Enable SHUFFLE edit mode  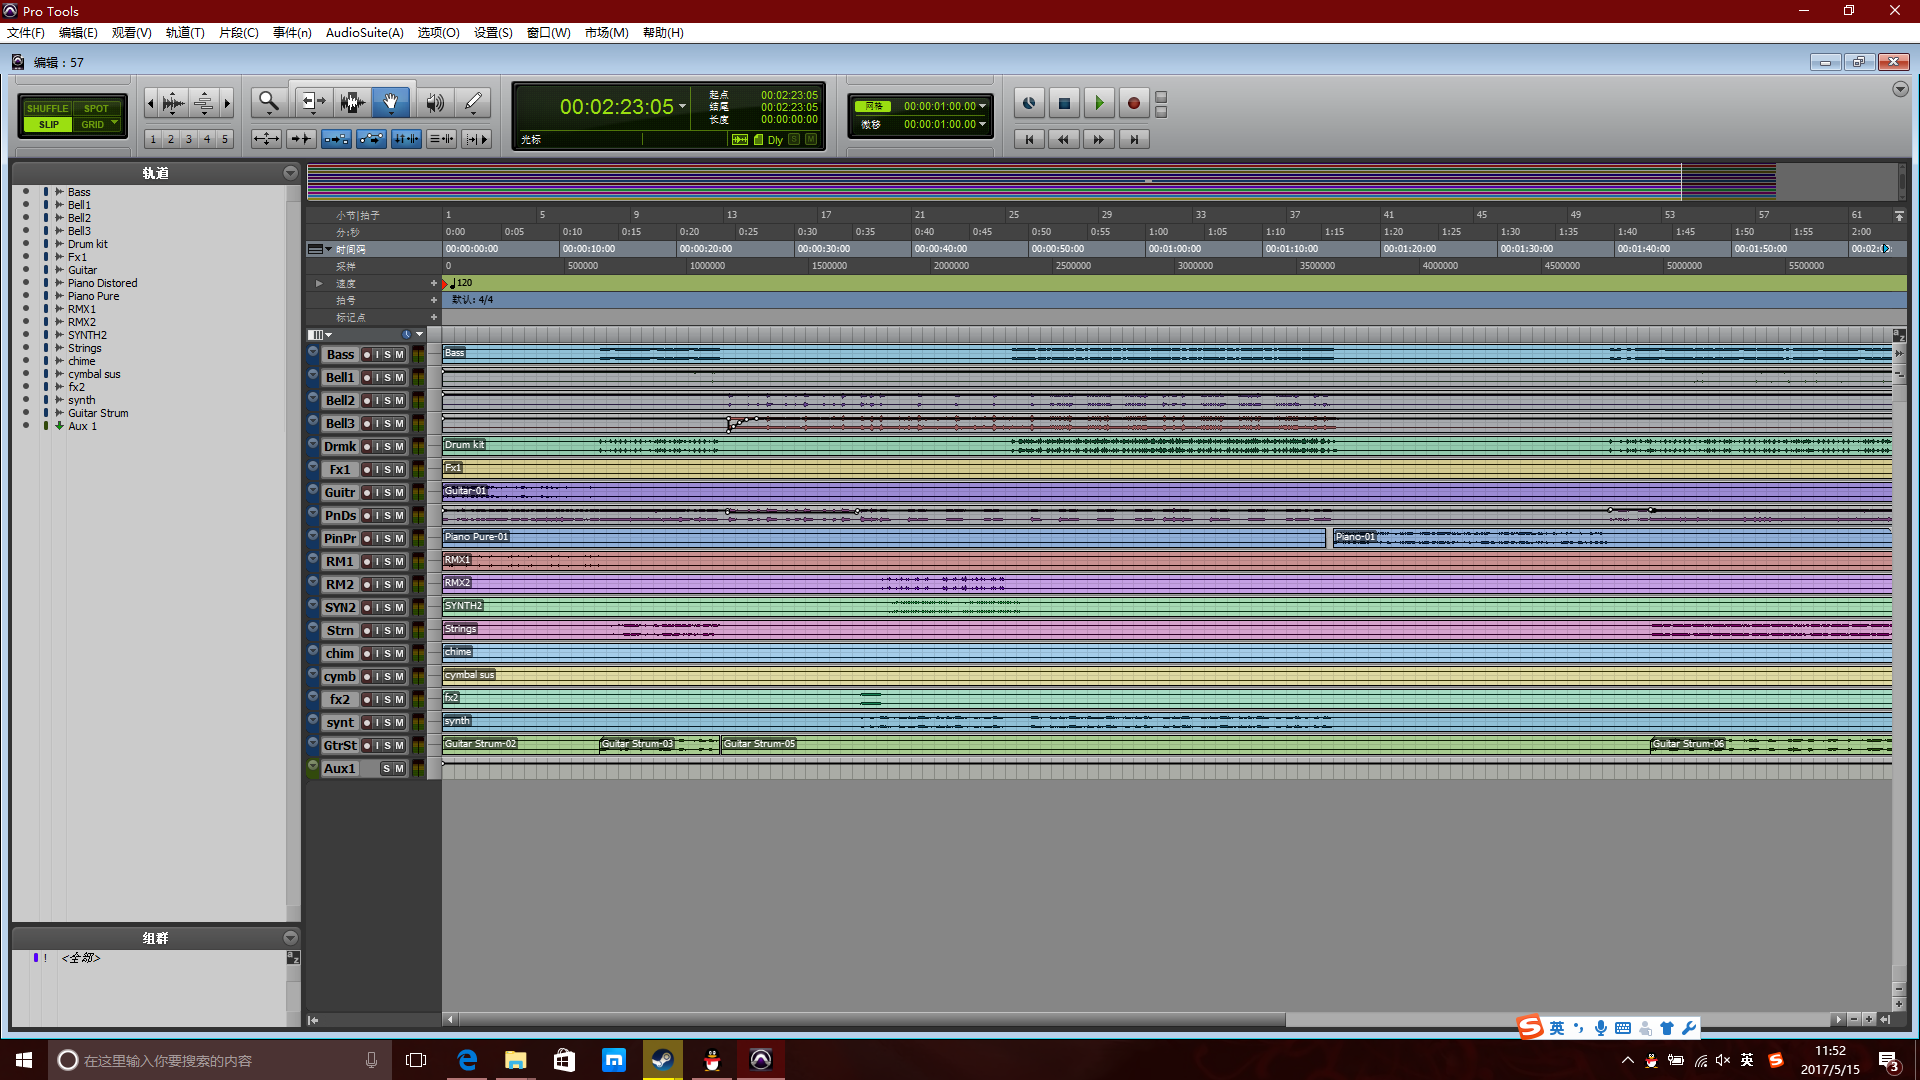[48, 108]
